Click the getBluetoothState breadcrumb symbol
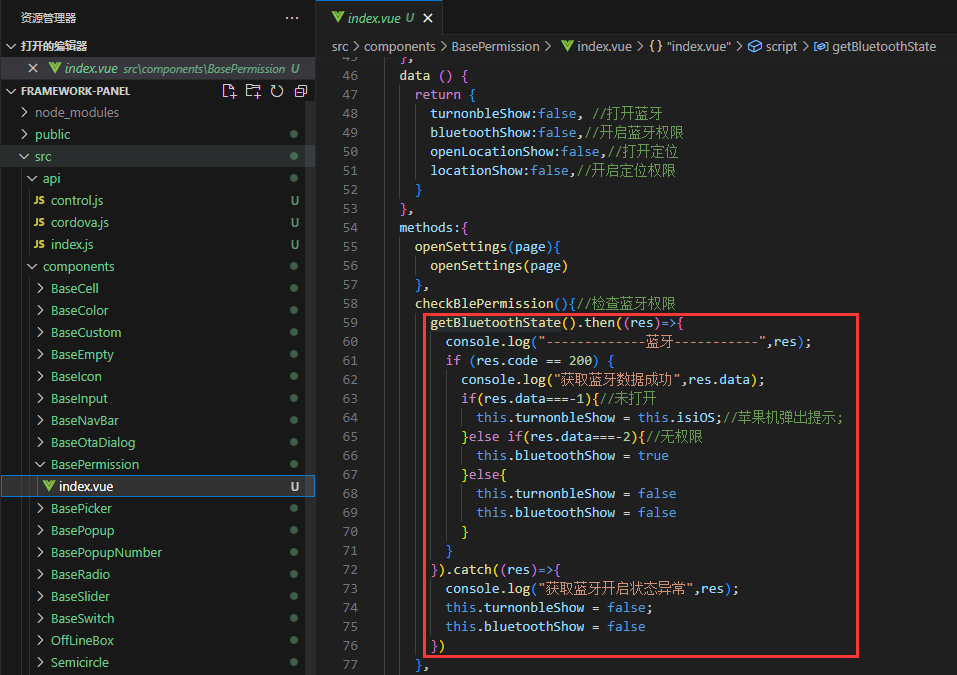Image resolution: width=957 pixels, height=675 pixels. point(875,46)
